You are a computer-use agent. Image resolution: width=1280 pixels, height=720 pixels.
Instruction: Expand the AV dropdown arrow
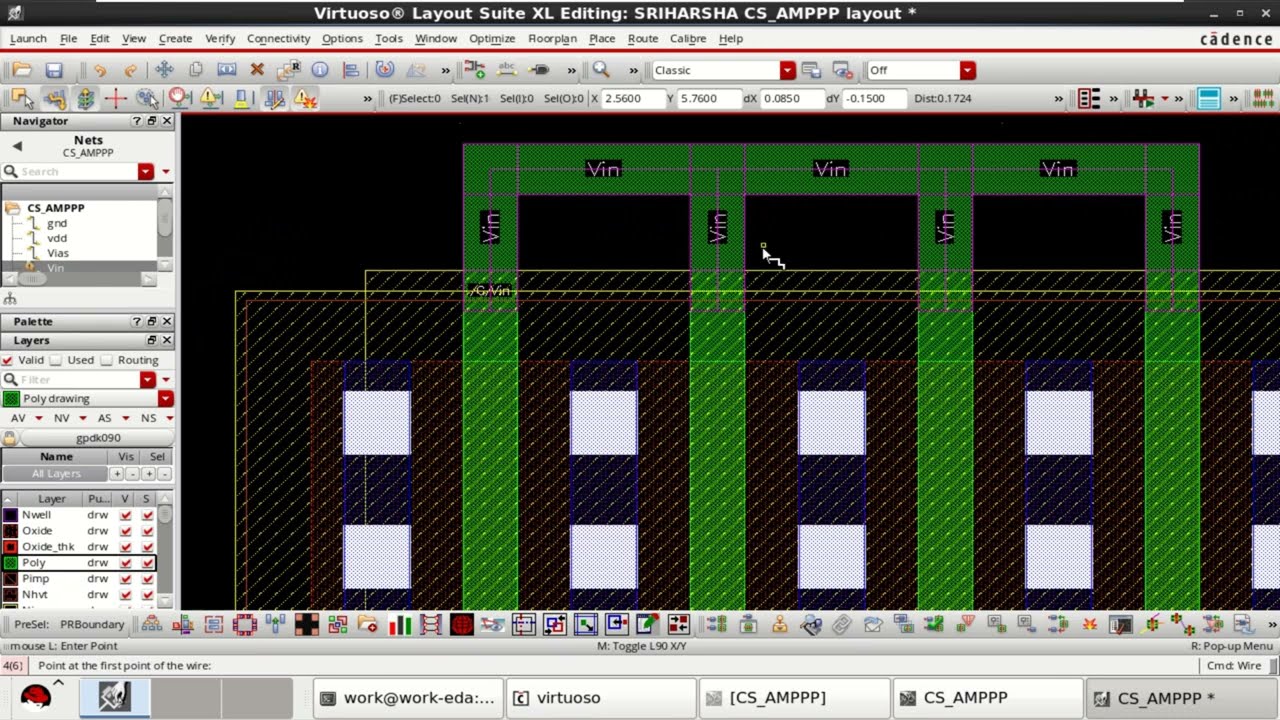coord(39,418)
